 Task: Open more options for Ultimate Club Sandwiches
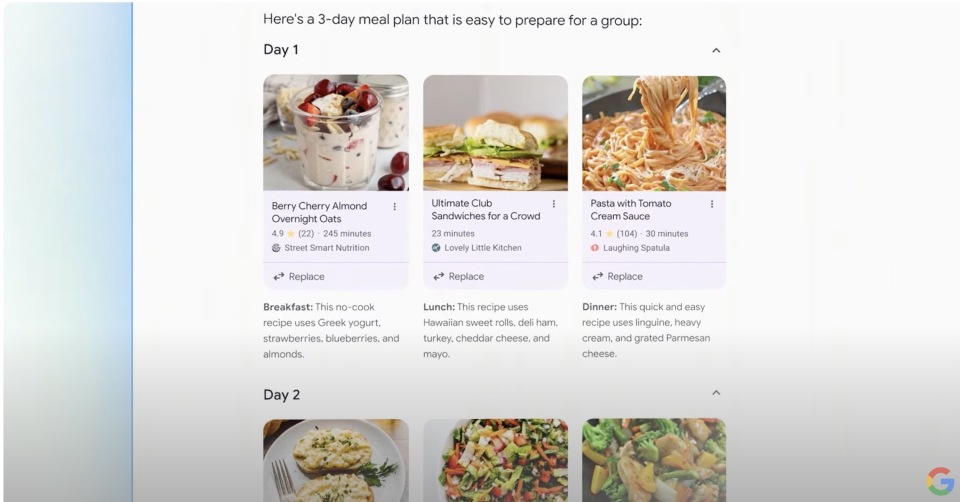pyautogui.click(x=553, y=204)
